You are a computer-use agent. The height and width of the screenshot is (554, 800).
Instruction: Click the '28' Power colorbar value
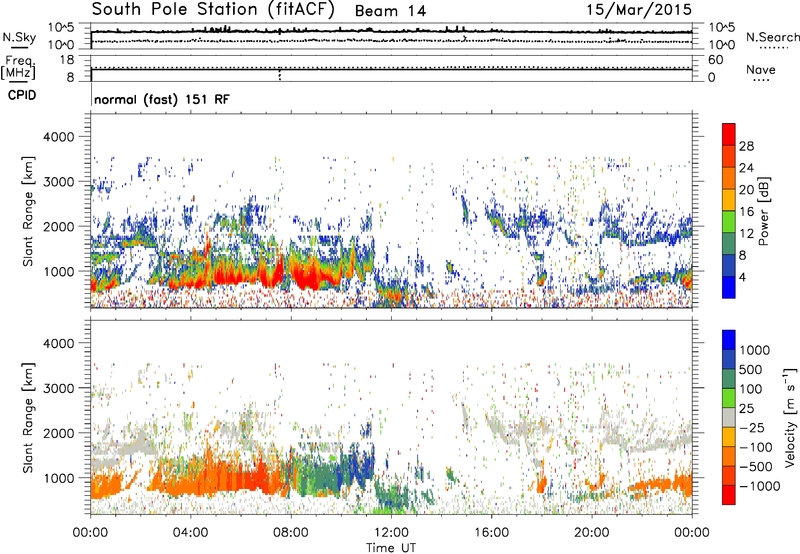(746, 146)
